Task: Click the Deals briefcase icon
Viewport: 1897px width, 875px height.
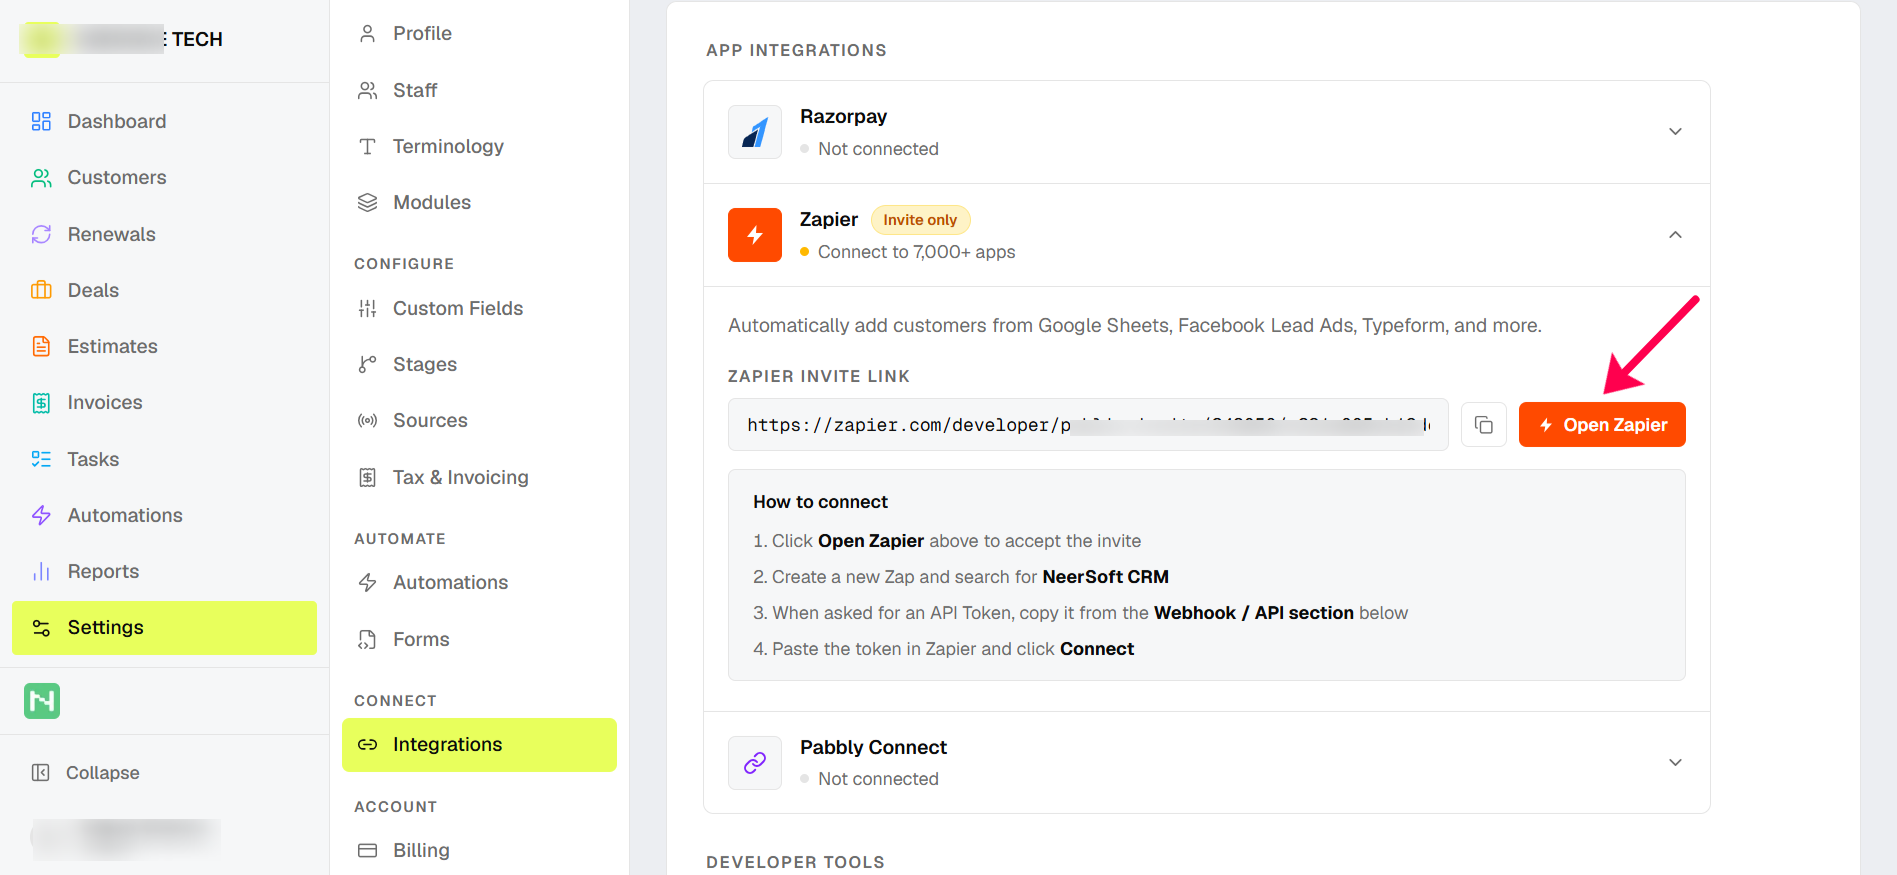Action: pyautogui.click(x=41, y=290)
